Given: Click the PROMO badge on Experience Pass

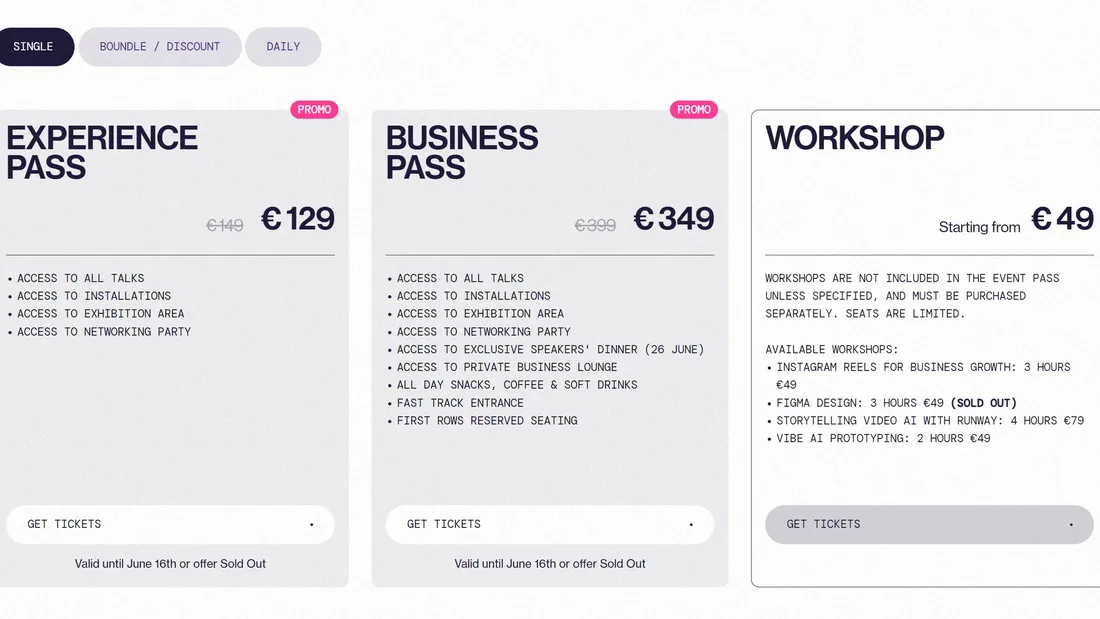Looking at the screenshot, I should pyautogui.click(x=314, y=110).
